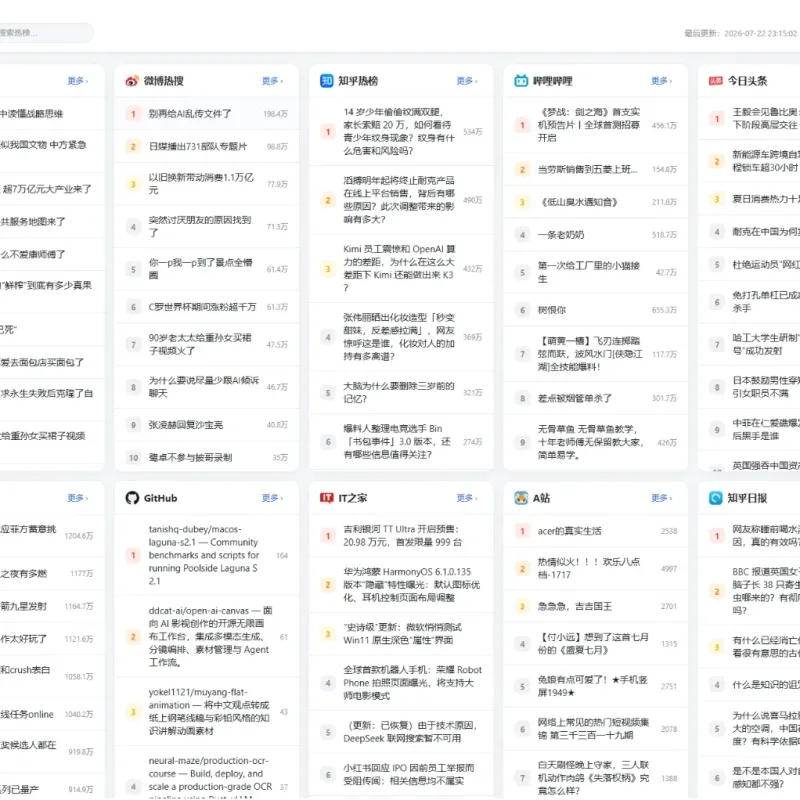This screenshot has width=800, height=800.
Task: Click rank badge 10 beside 鹭卓不参与披哥录制
Action: point(133,458)
